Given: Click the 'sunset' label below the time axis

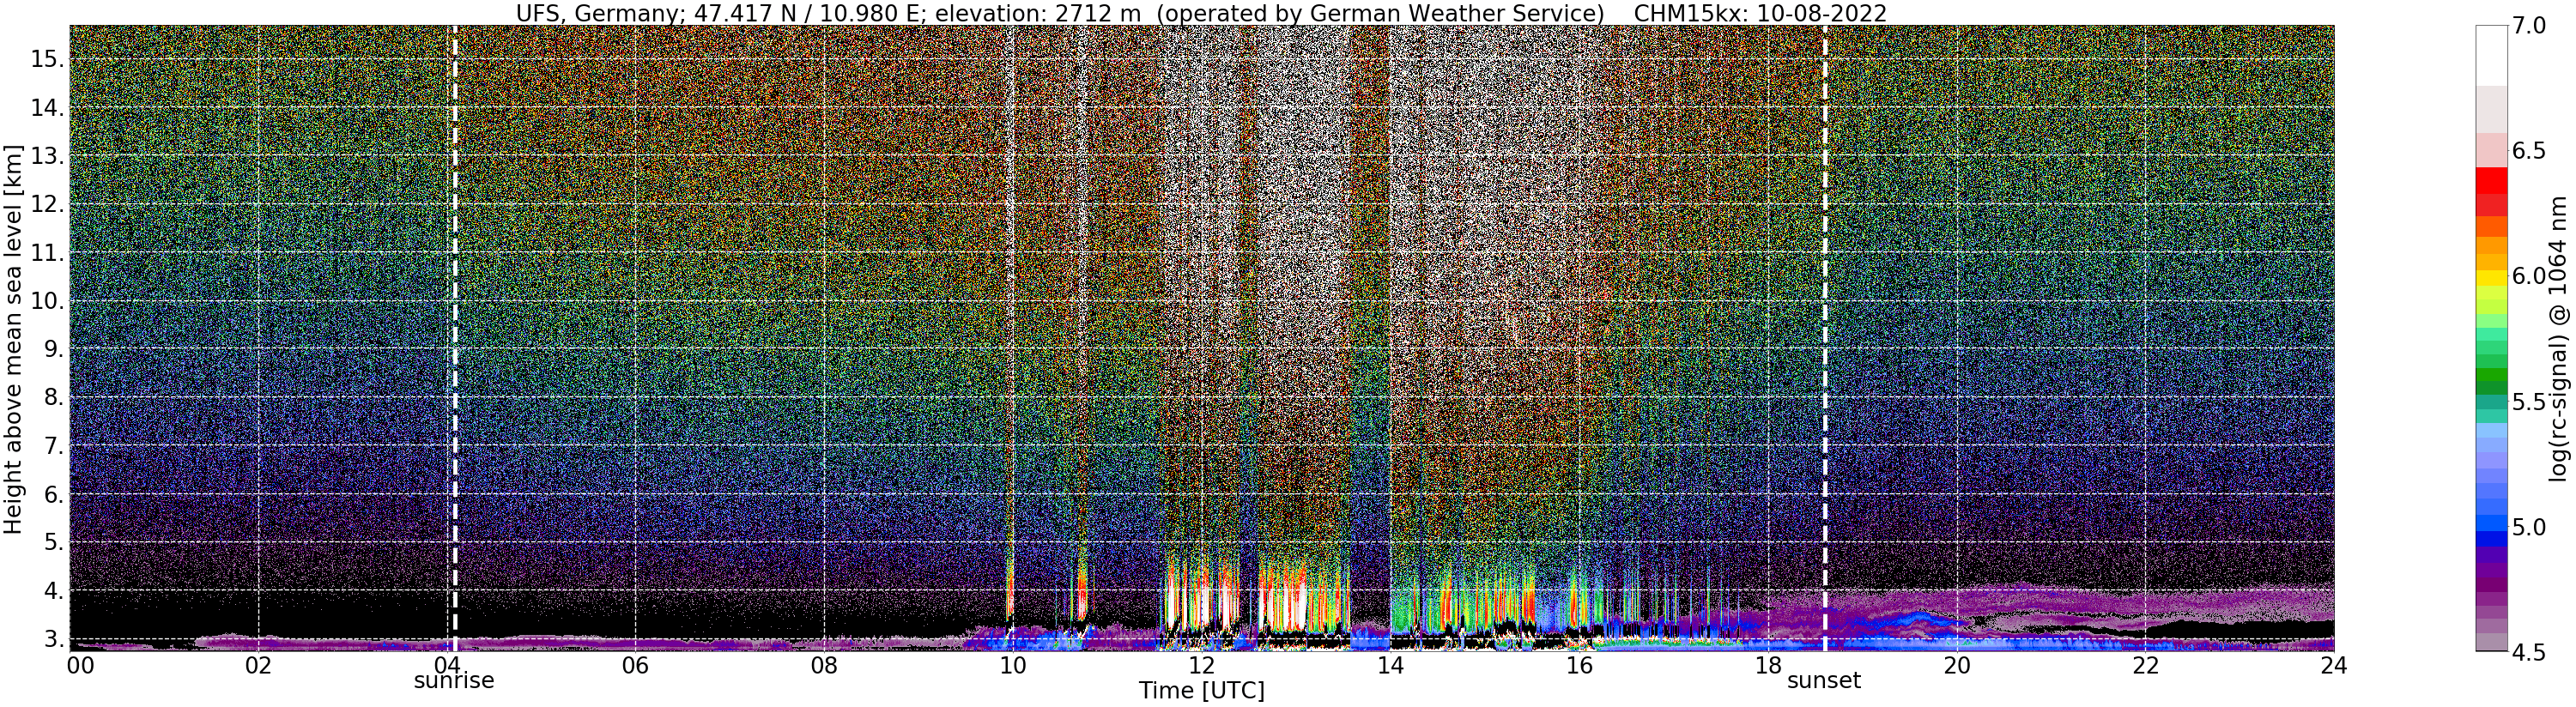Looking at the screenshot, I should coord(1824,681).
